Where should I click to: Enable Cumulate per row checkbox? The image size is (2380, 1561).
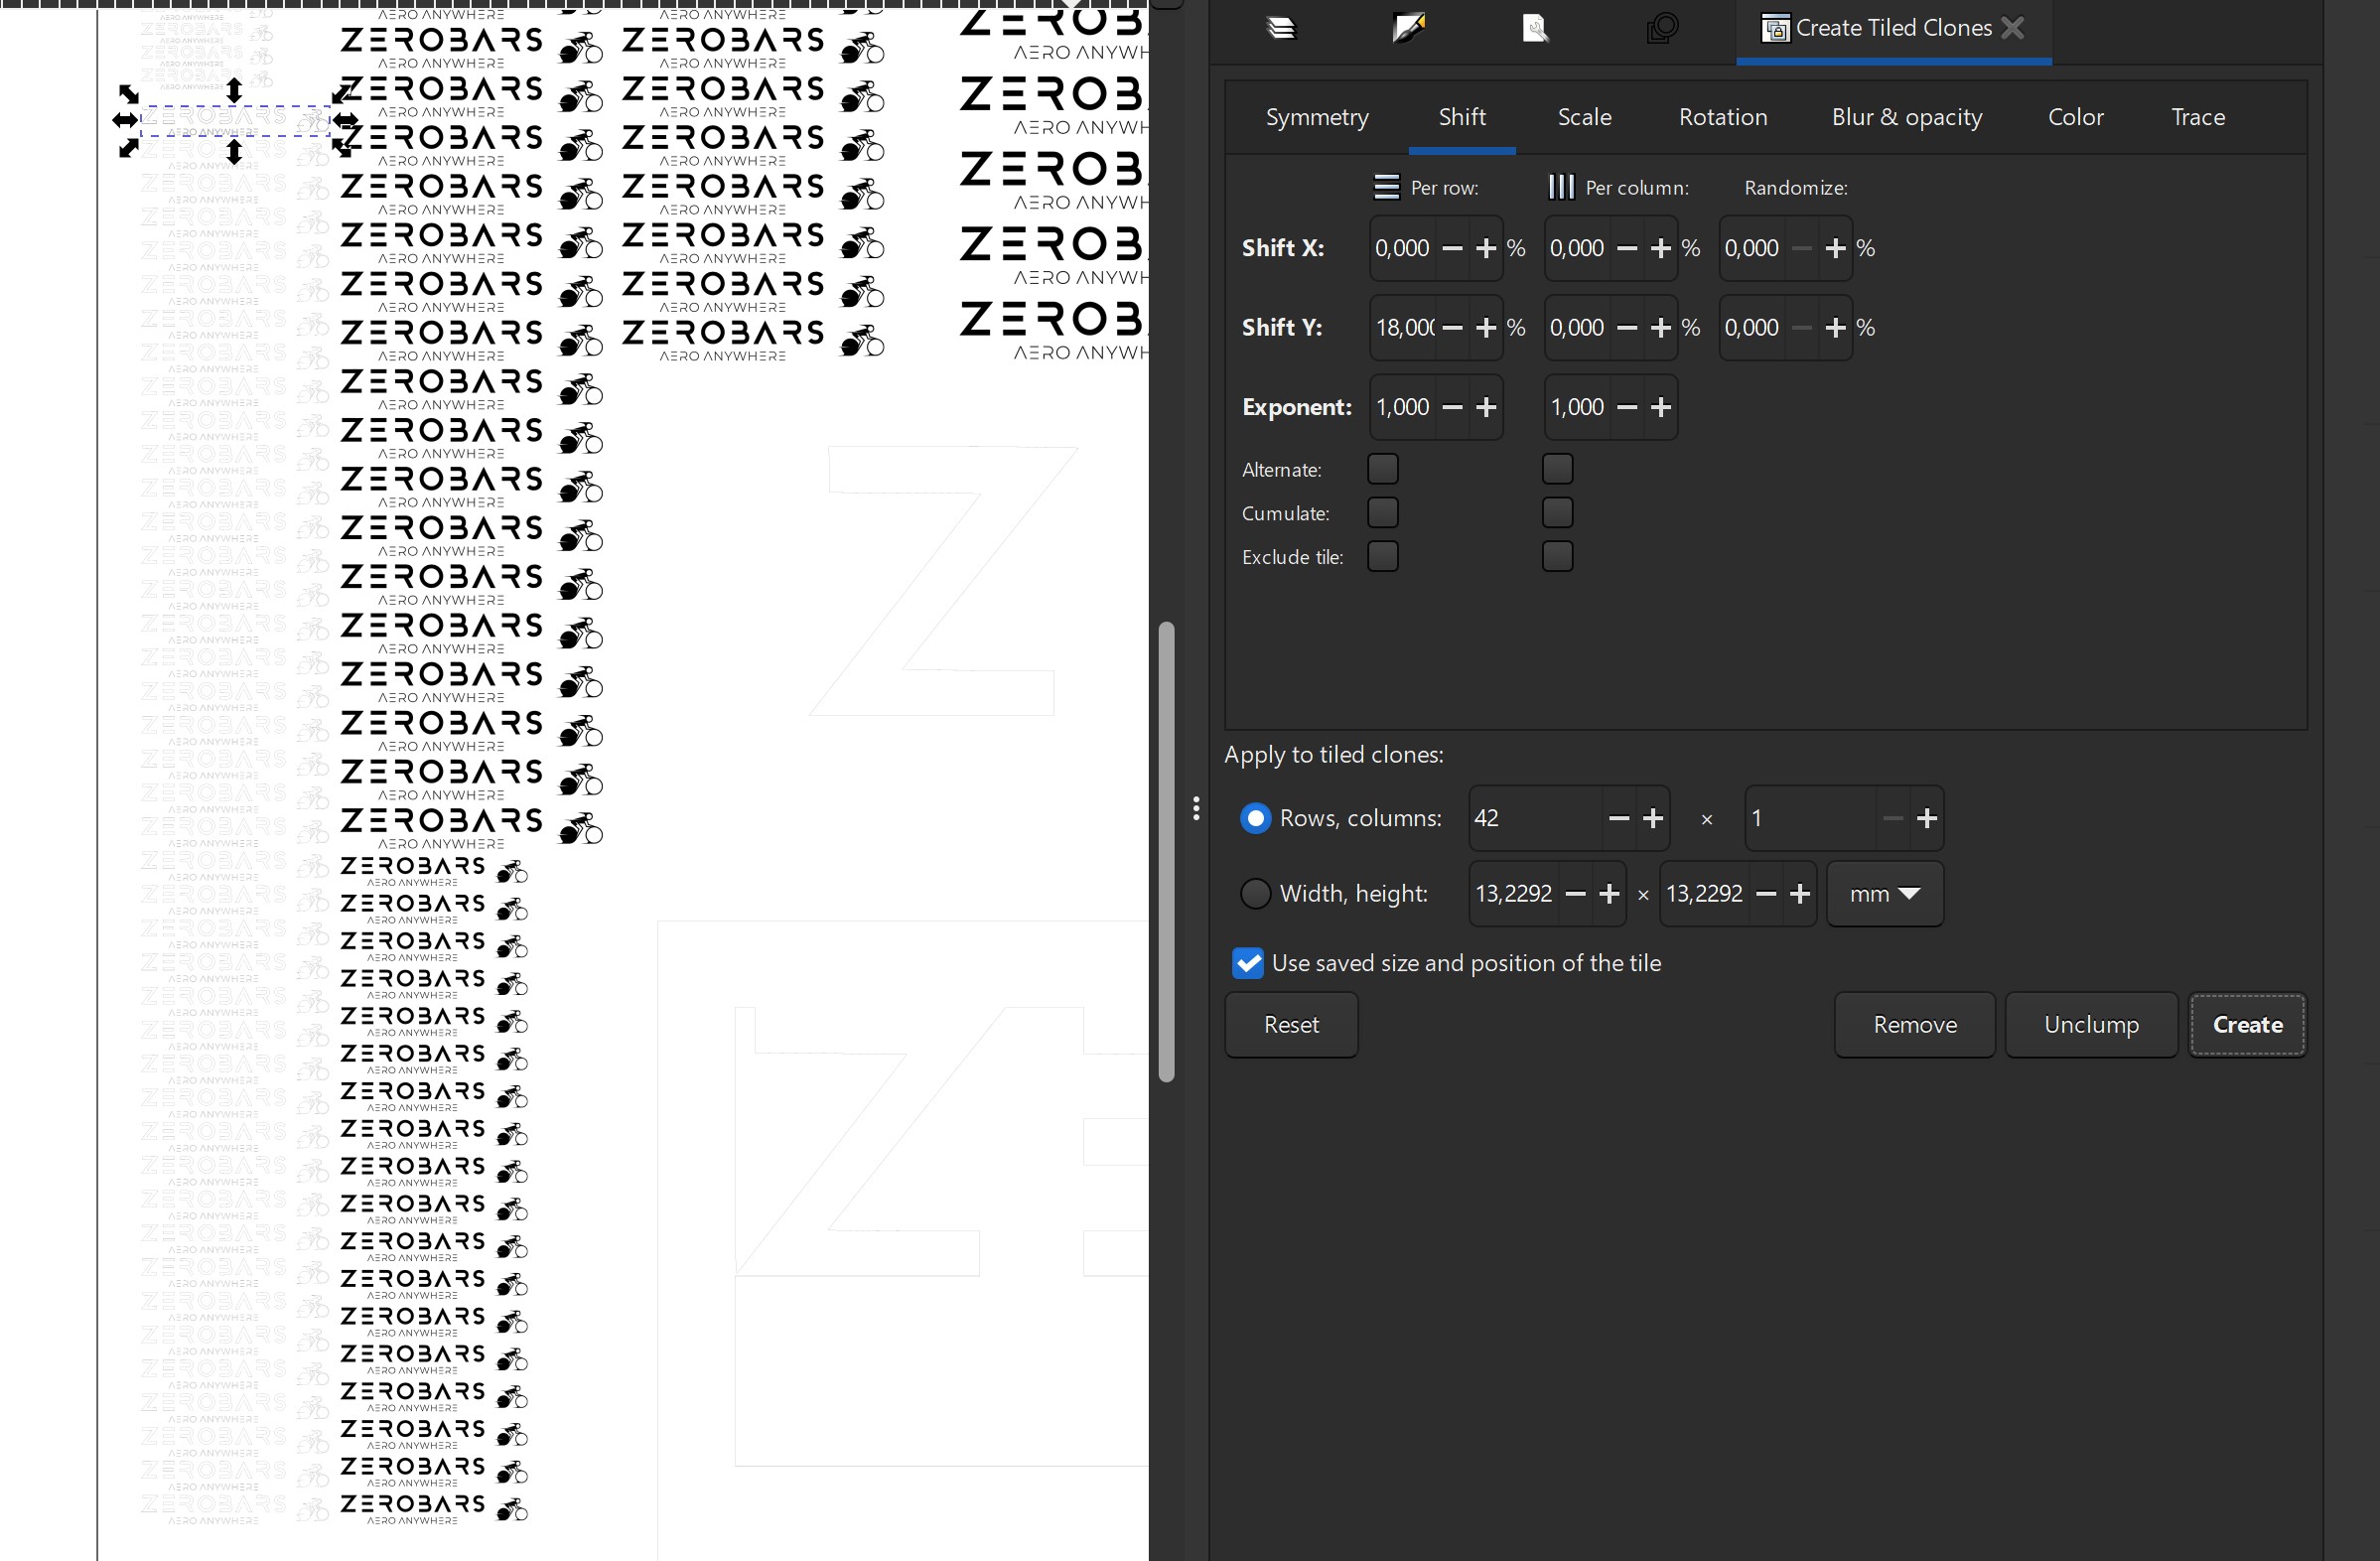1383,513
